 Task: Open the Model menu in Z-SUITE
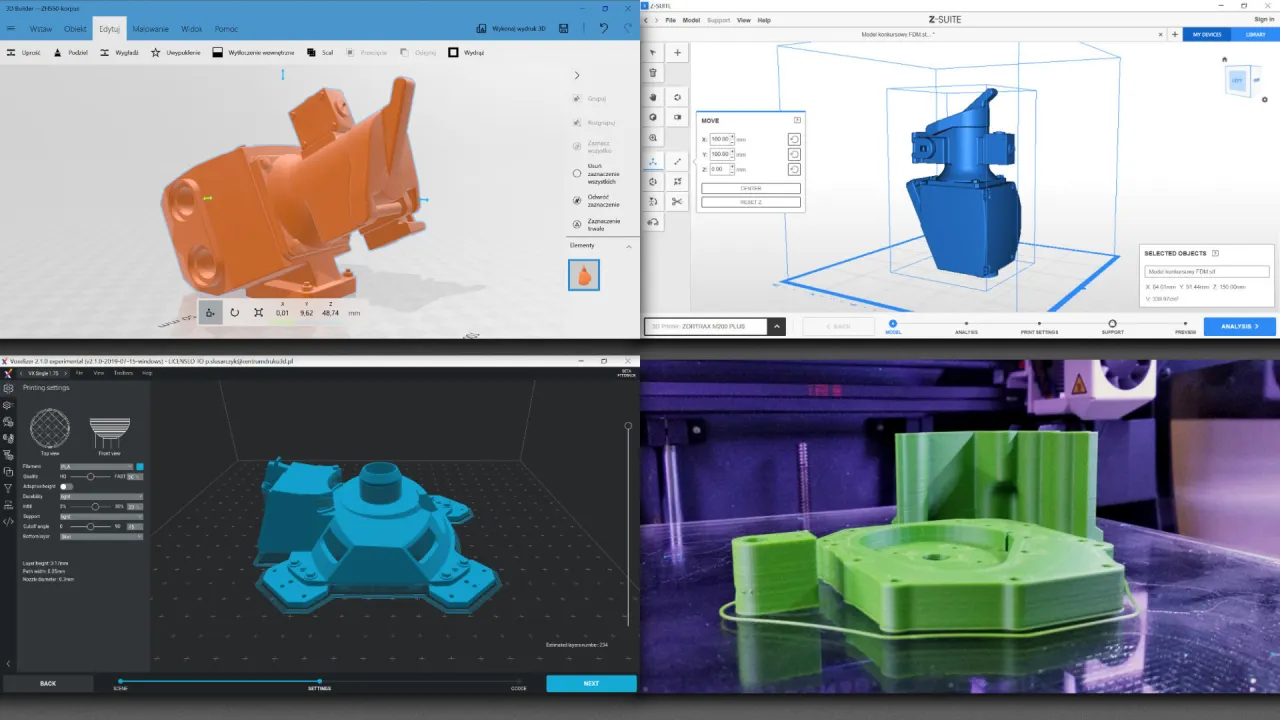[692, 19]
